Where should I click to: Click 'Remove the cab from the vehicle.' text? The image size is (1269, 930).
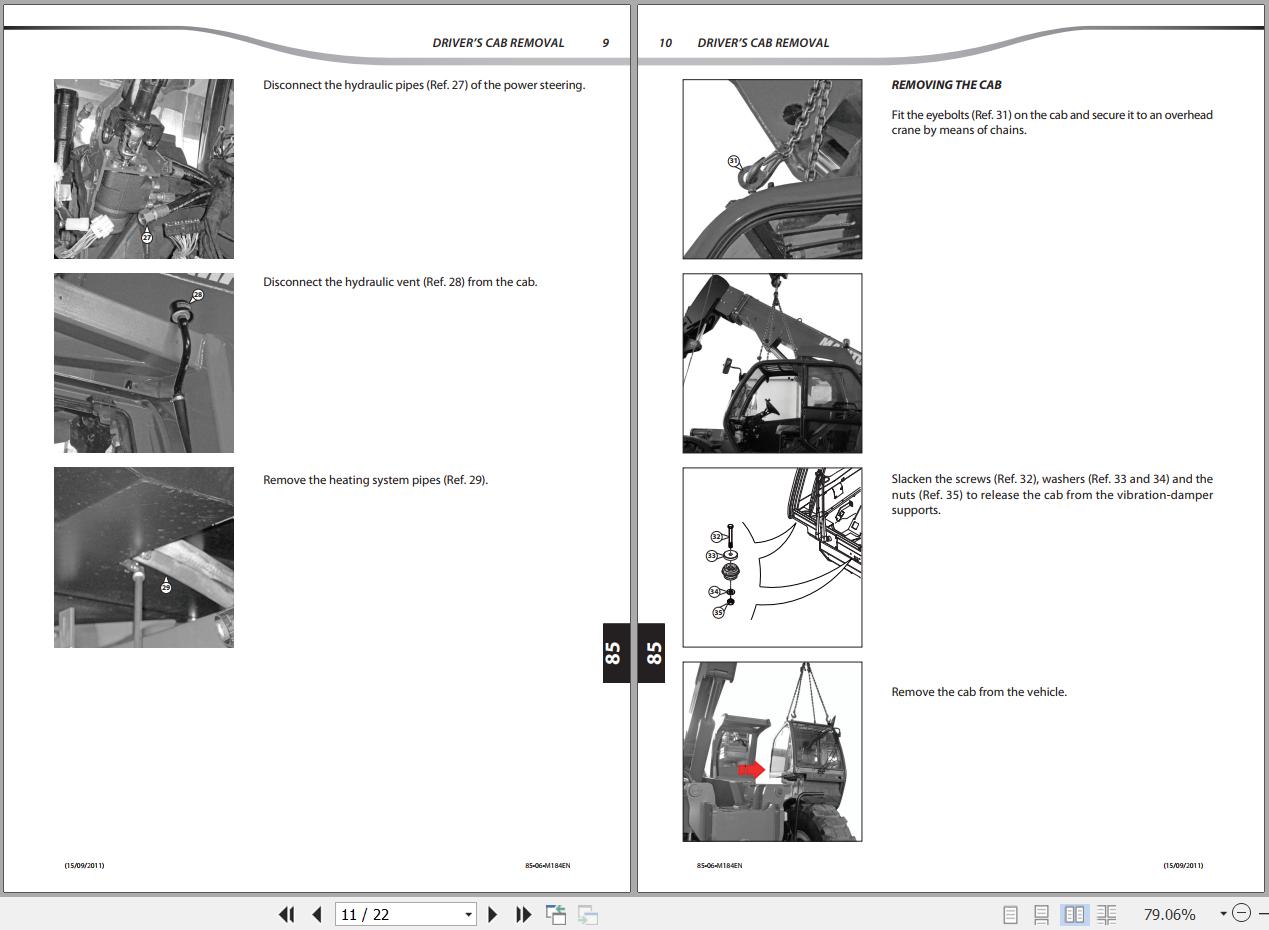(979, 692)
